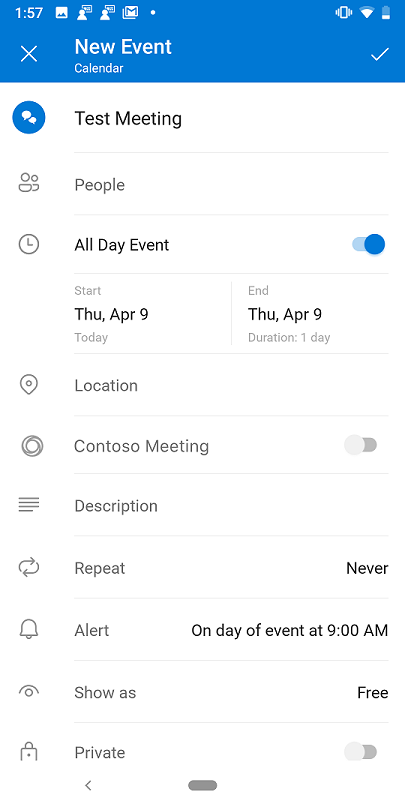Screen dimensions: 405x810
Task: Enable the Contoso Meeting toggle
Action: click(361, 445)
